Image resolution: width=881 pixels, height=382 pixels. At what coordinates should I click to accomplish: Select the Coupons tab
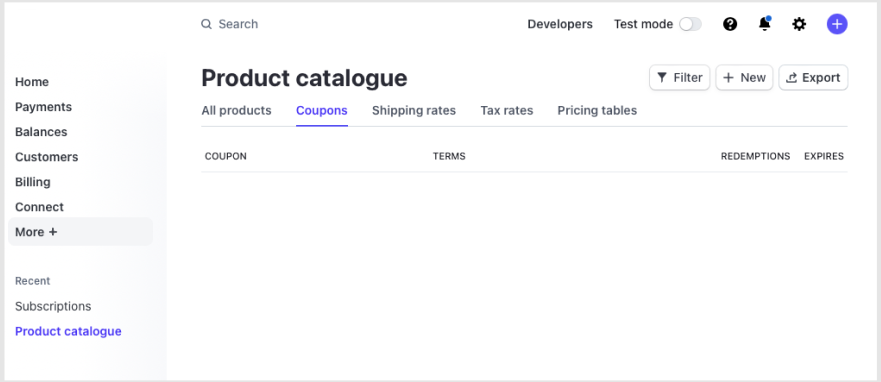[322, 111]
